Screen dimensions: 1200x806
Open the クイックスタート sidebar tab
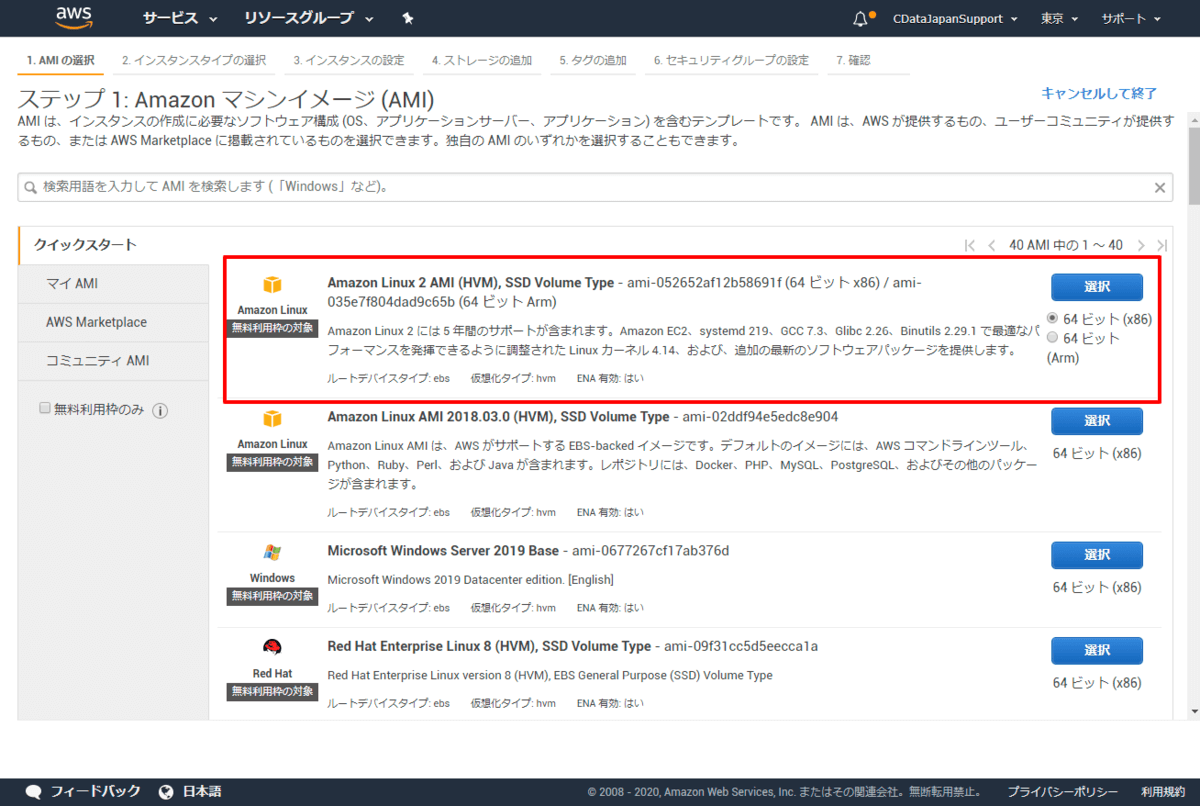(114, 245)
